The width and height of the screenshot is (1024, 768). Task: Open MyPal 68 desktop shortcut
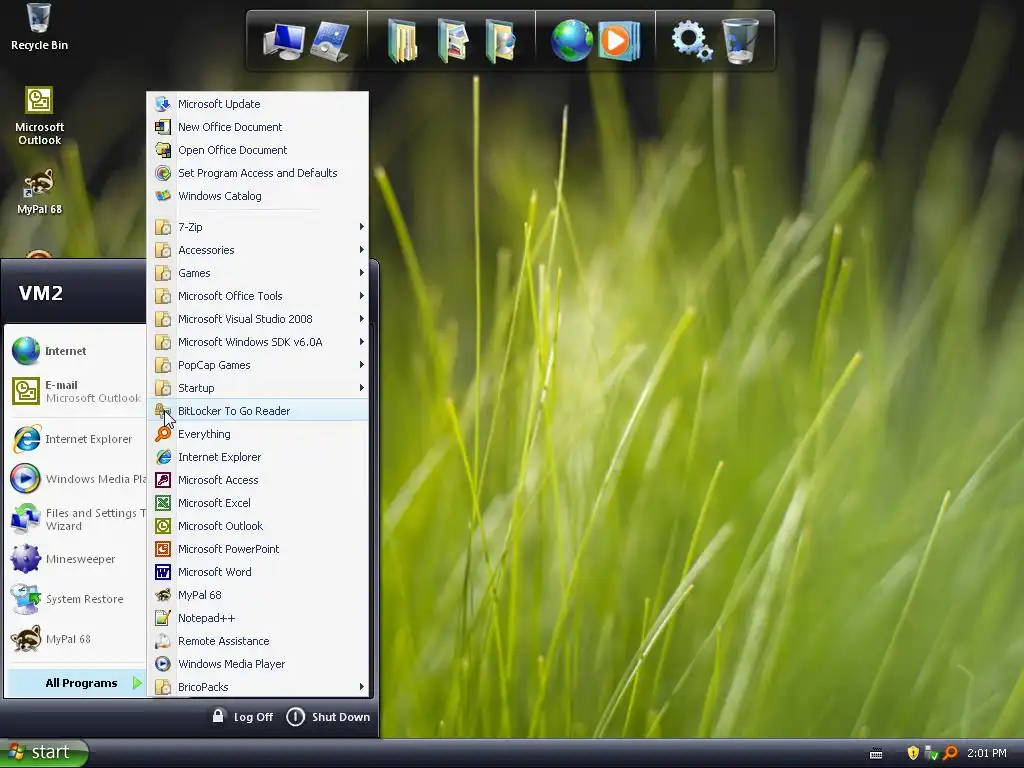pyautogui.click(x=39, y=192)
